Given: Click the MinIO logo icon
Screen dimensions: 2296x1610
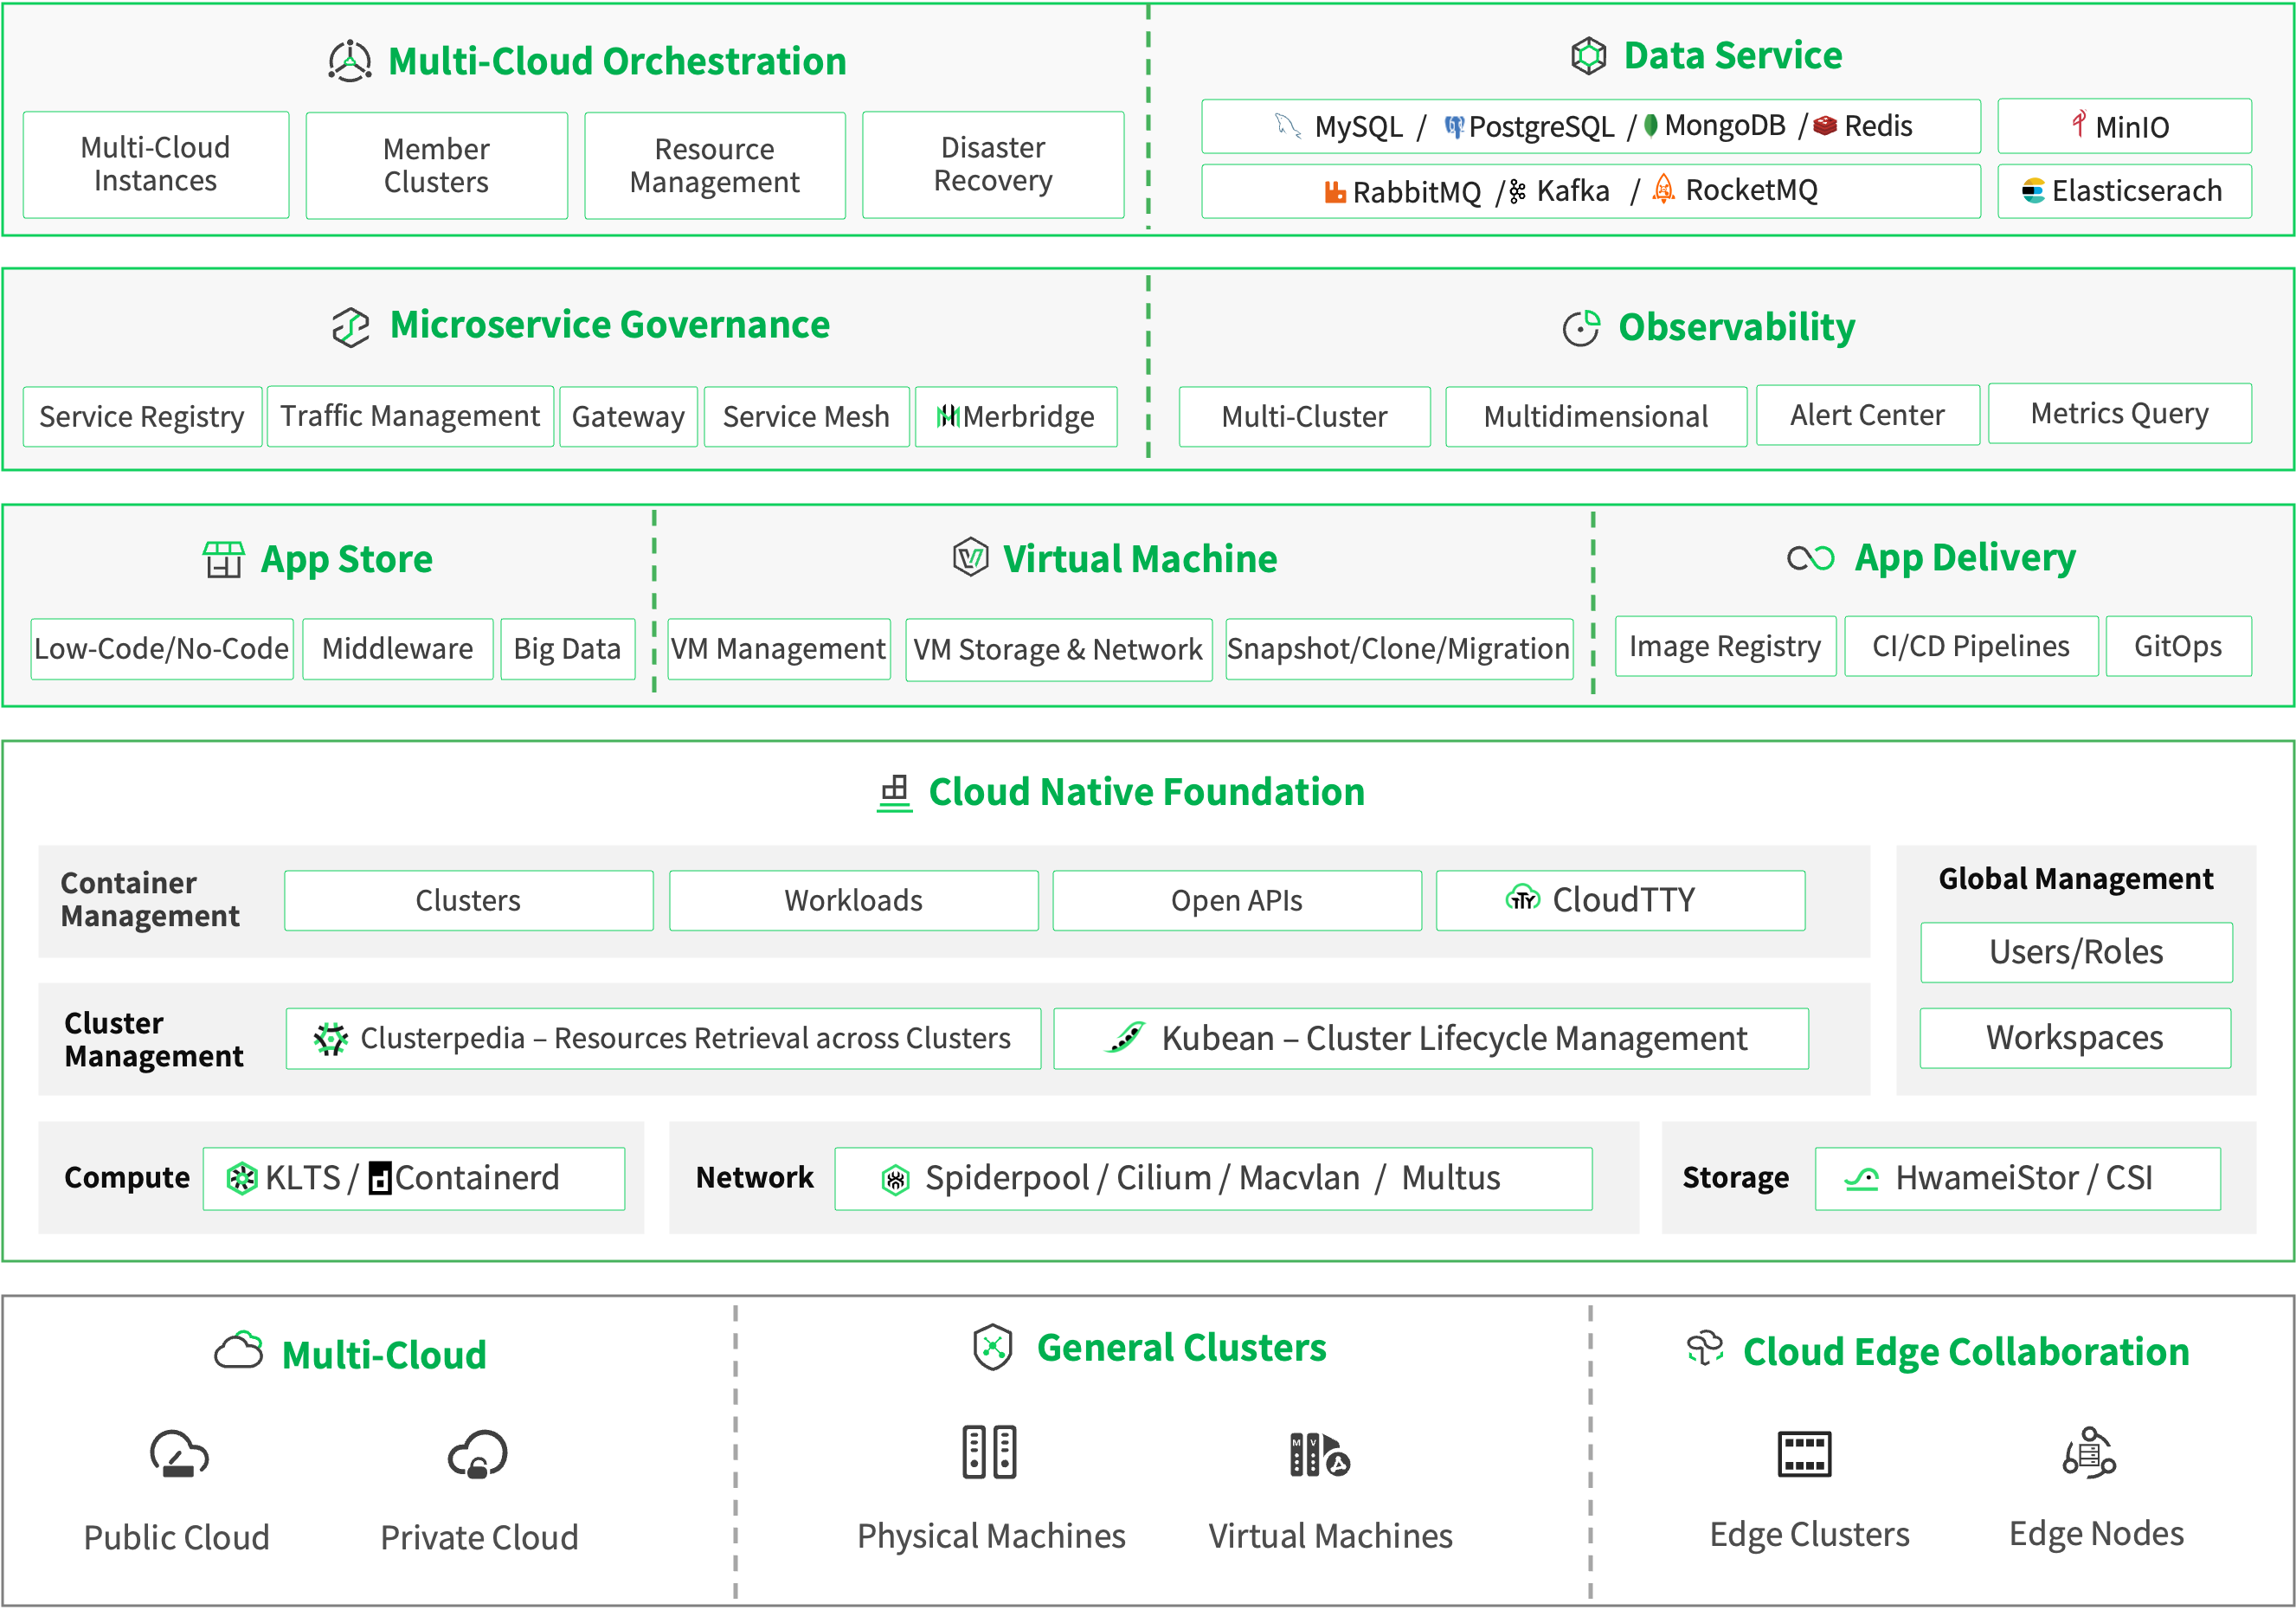Looking at the screenshot, I should coord(2079,124).
